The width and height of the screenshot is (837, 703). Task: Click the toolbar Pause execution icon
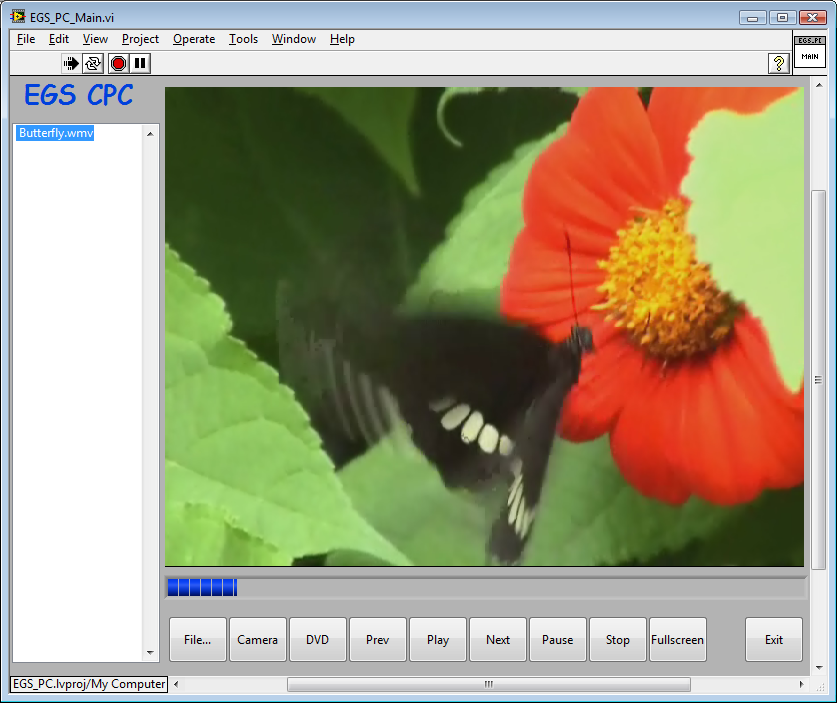(x=140, y=64)
